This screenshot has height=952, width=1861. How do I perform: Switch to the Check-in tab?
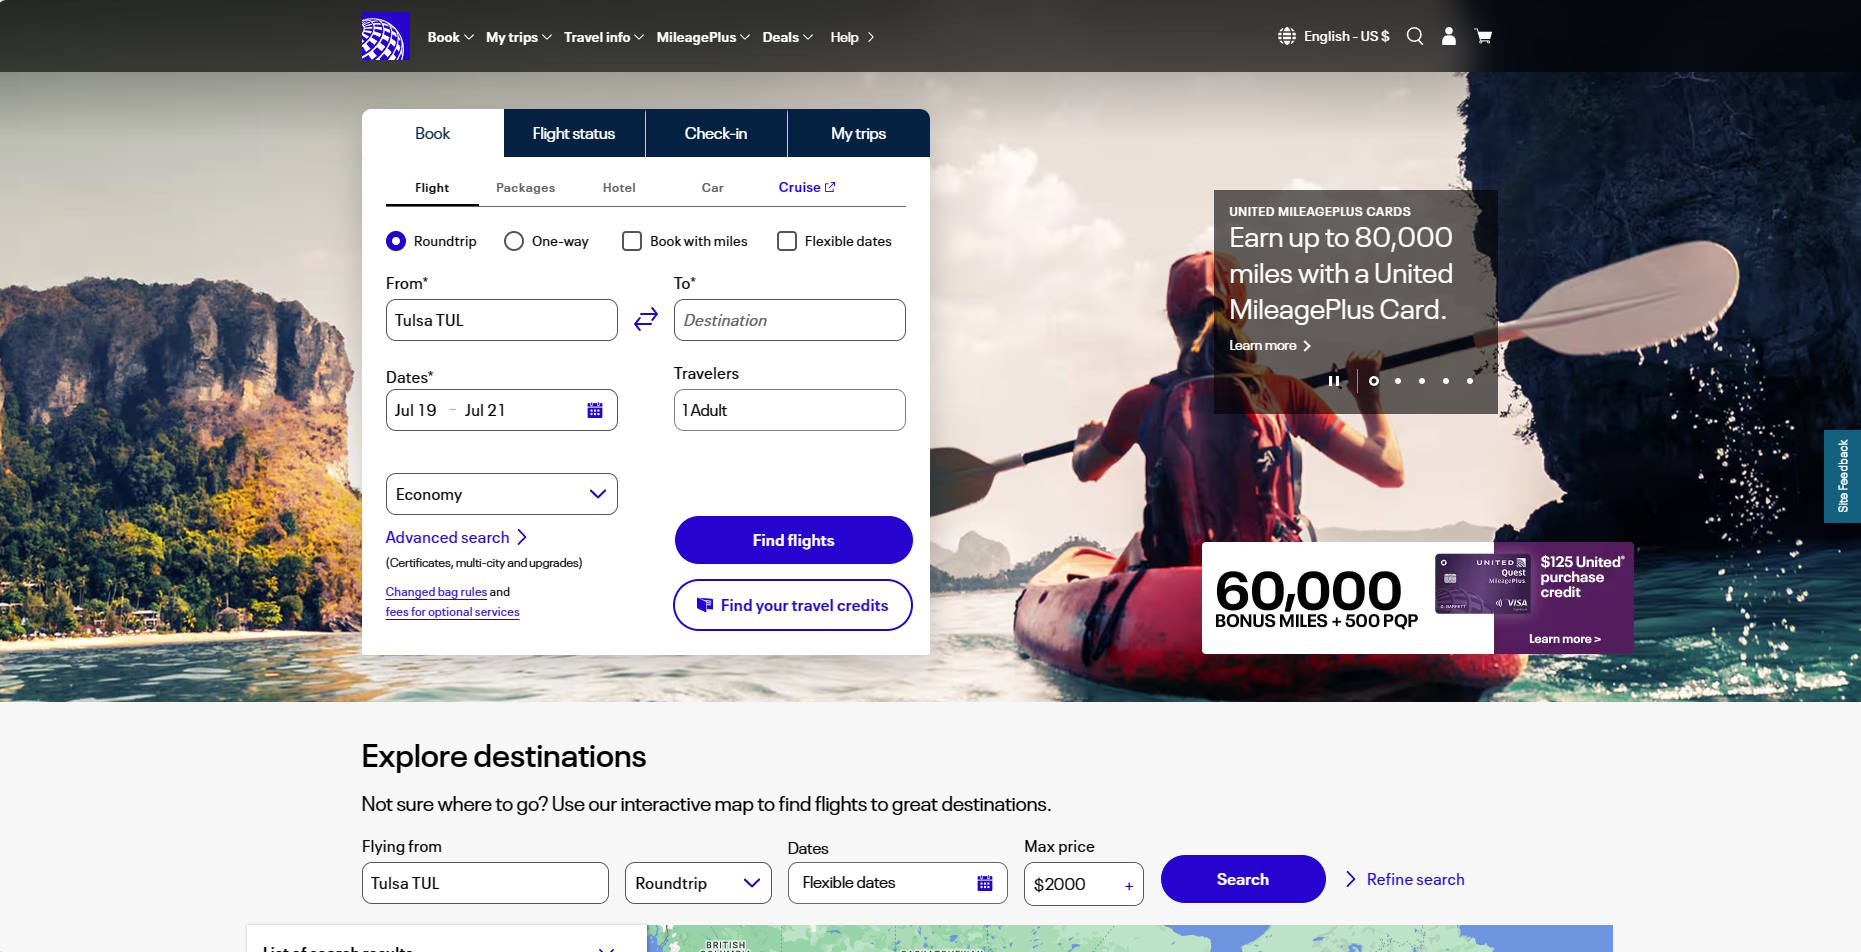716,133
